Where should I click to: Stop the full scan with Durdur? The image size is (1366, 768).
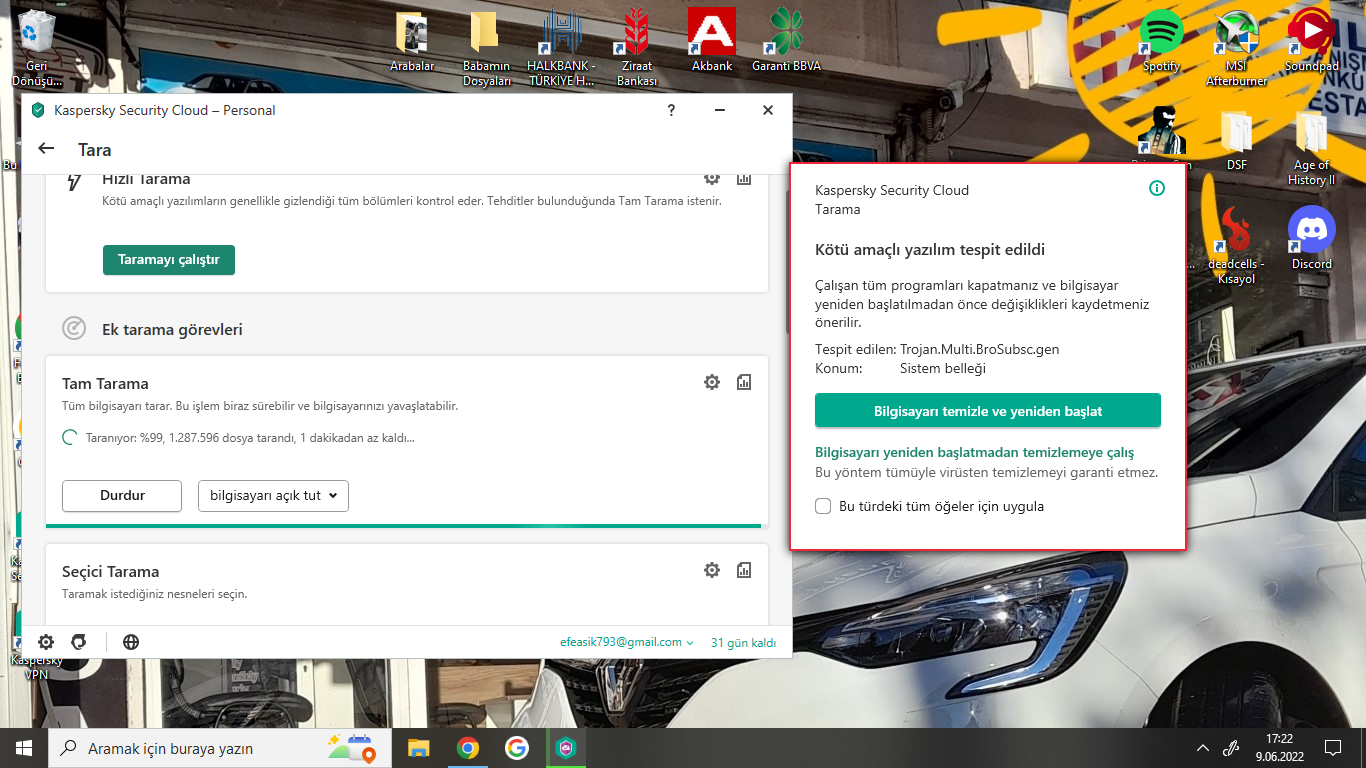click(x=122, y=496)
